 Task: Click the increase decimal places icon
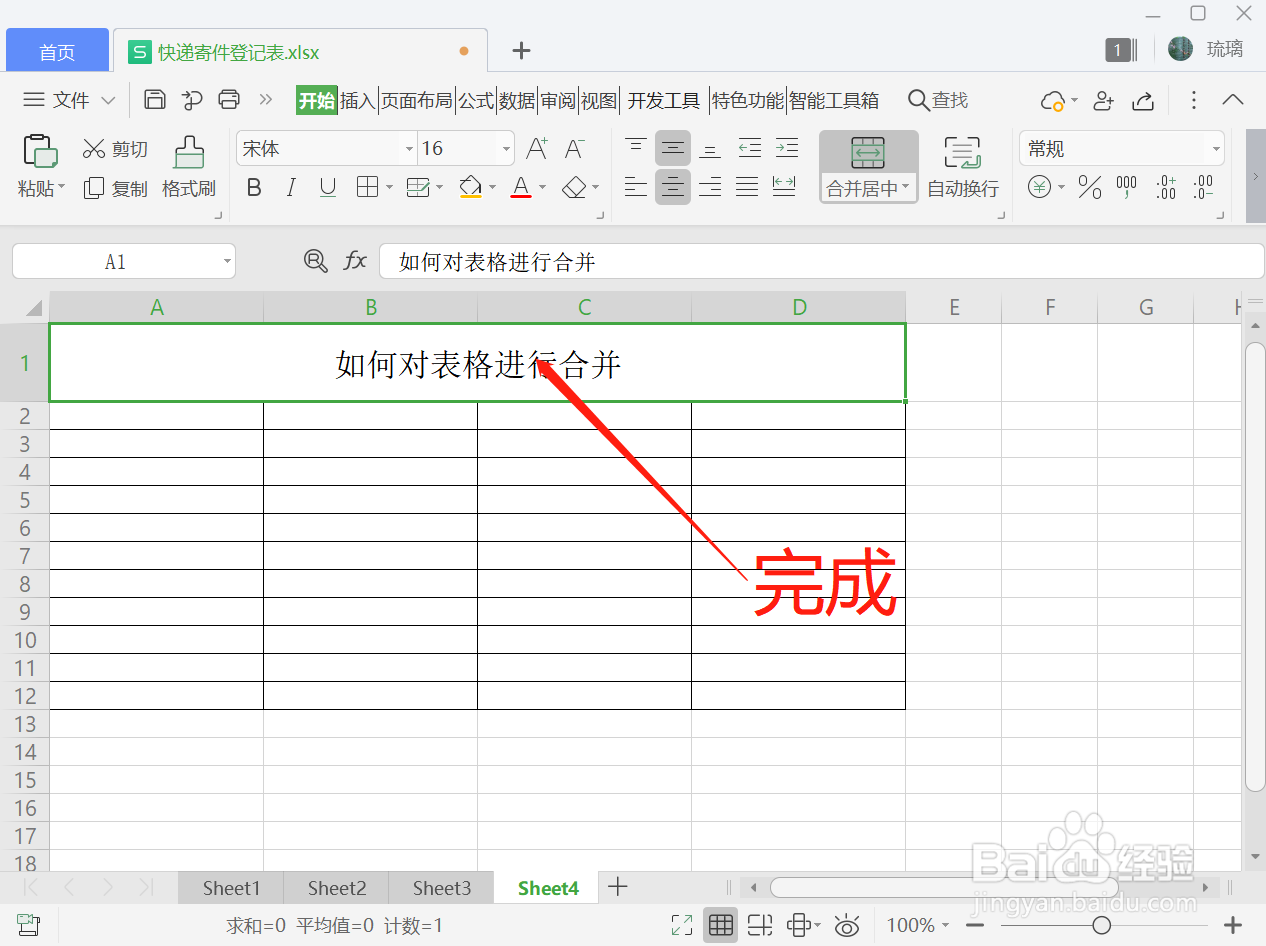[1165, 186]
